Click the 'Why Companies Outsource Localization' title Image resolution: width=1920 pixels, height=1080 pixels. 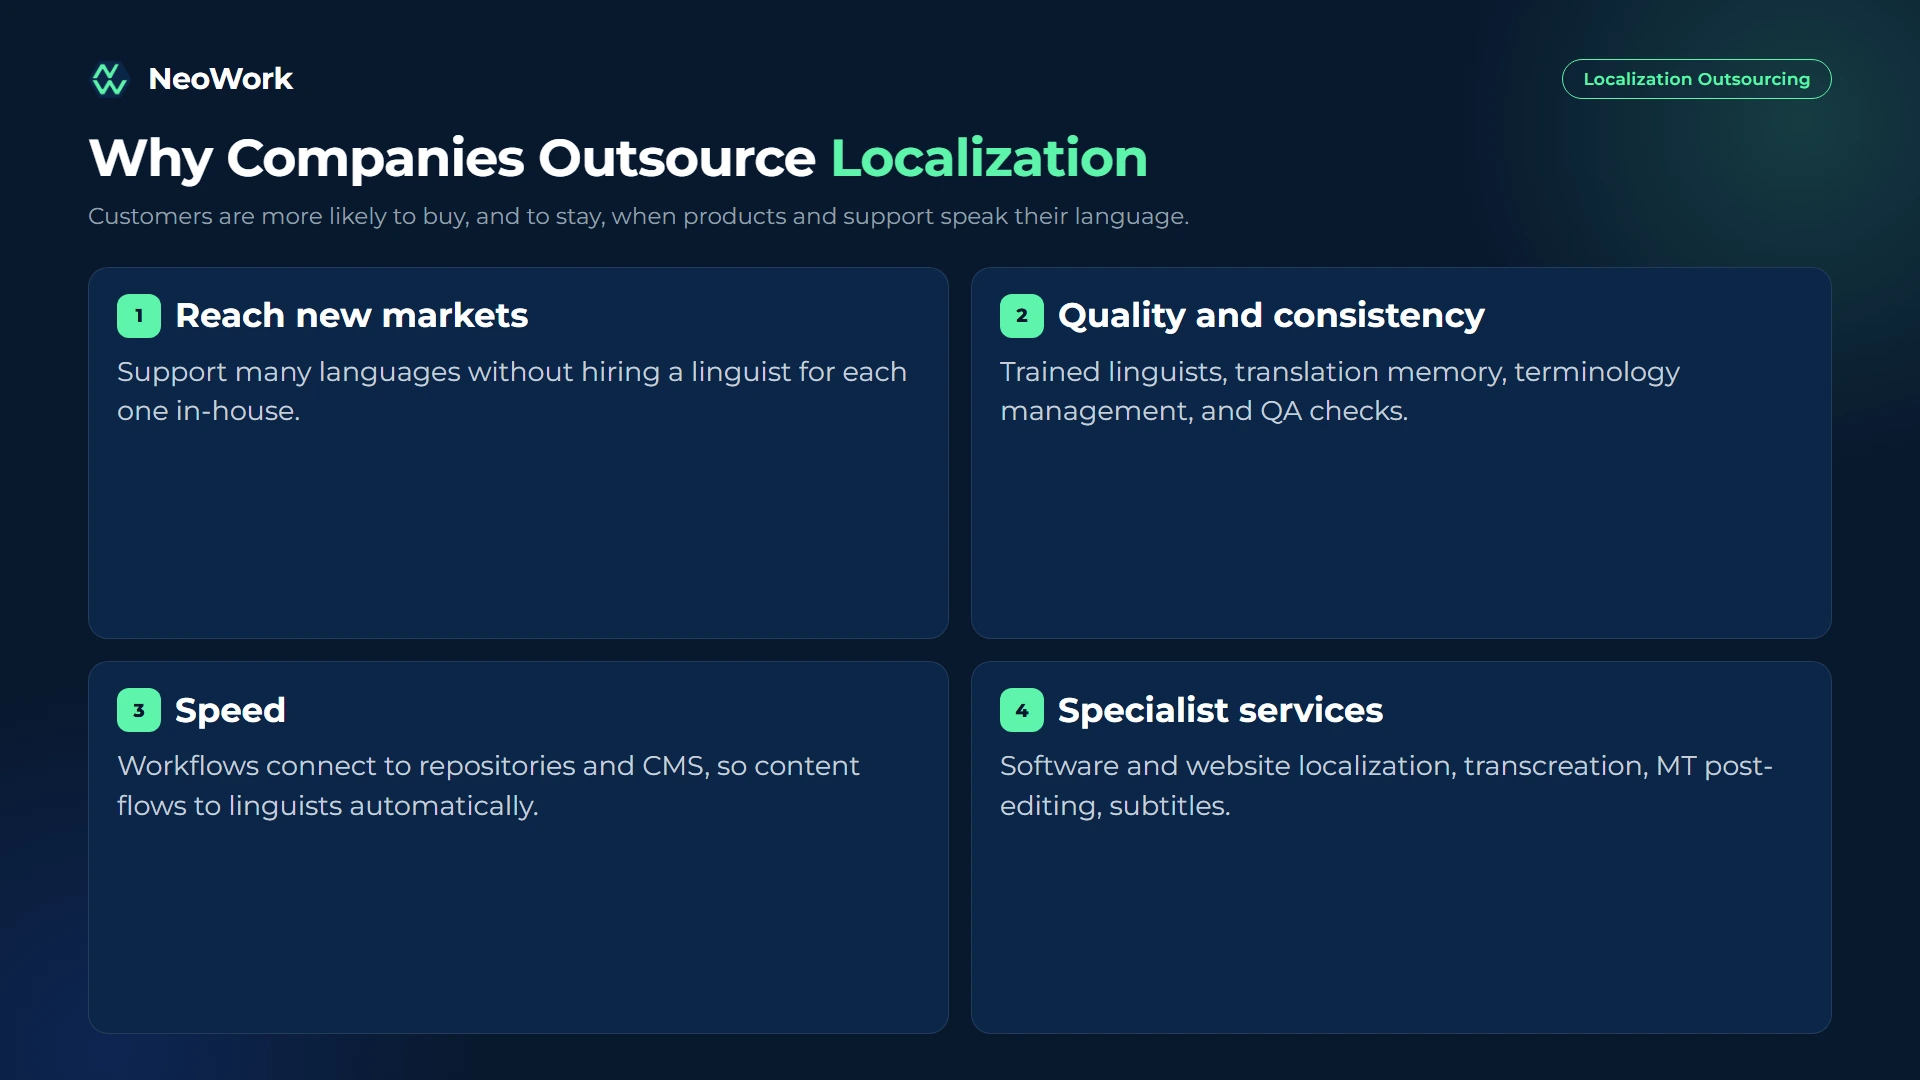(x=618, y=158)
